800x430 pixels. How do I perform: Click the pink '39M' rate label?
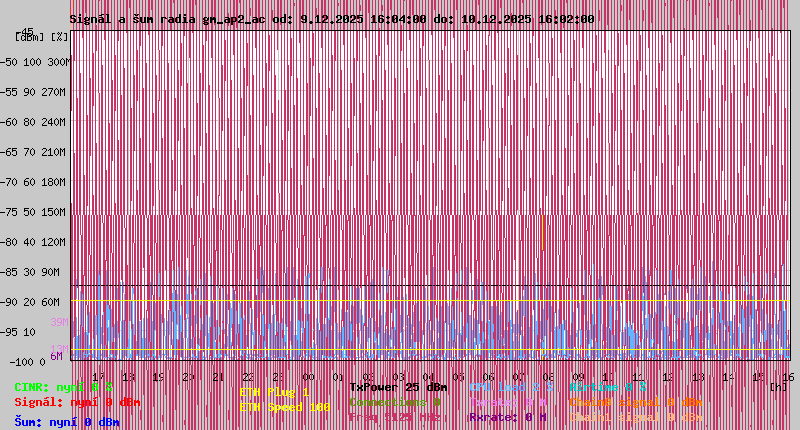click(59, 322)
